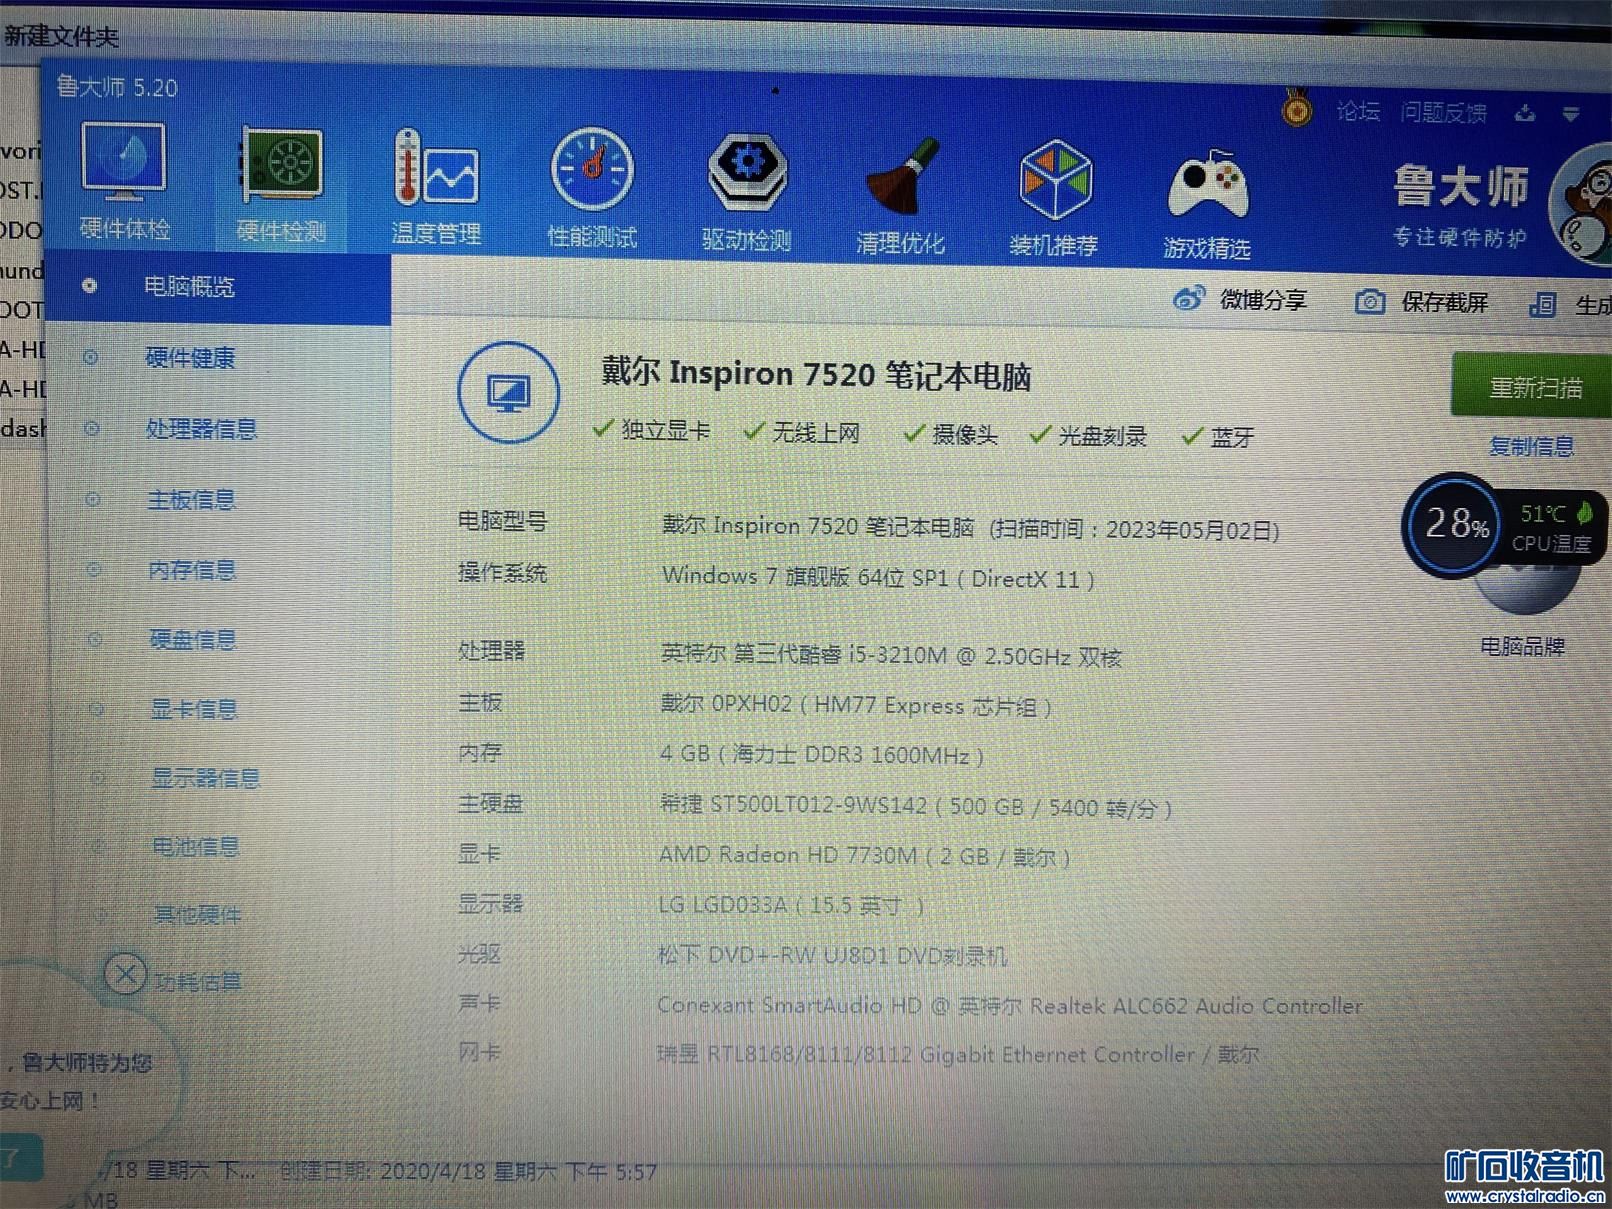Click the gold medal icon in title bar
Image resolution: width=1612 pixels, height=1209 pixels.
coord(1297,107)
